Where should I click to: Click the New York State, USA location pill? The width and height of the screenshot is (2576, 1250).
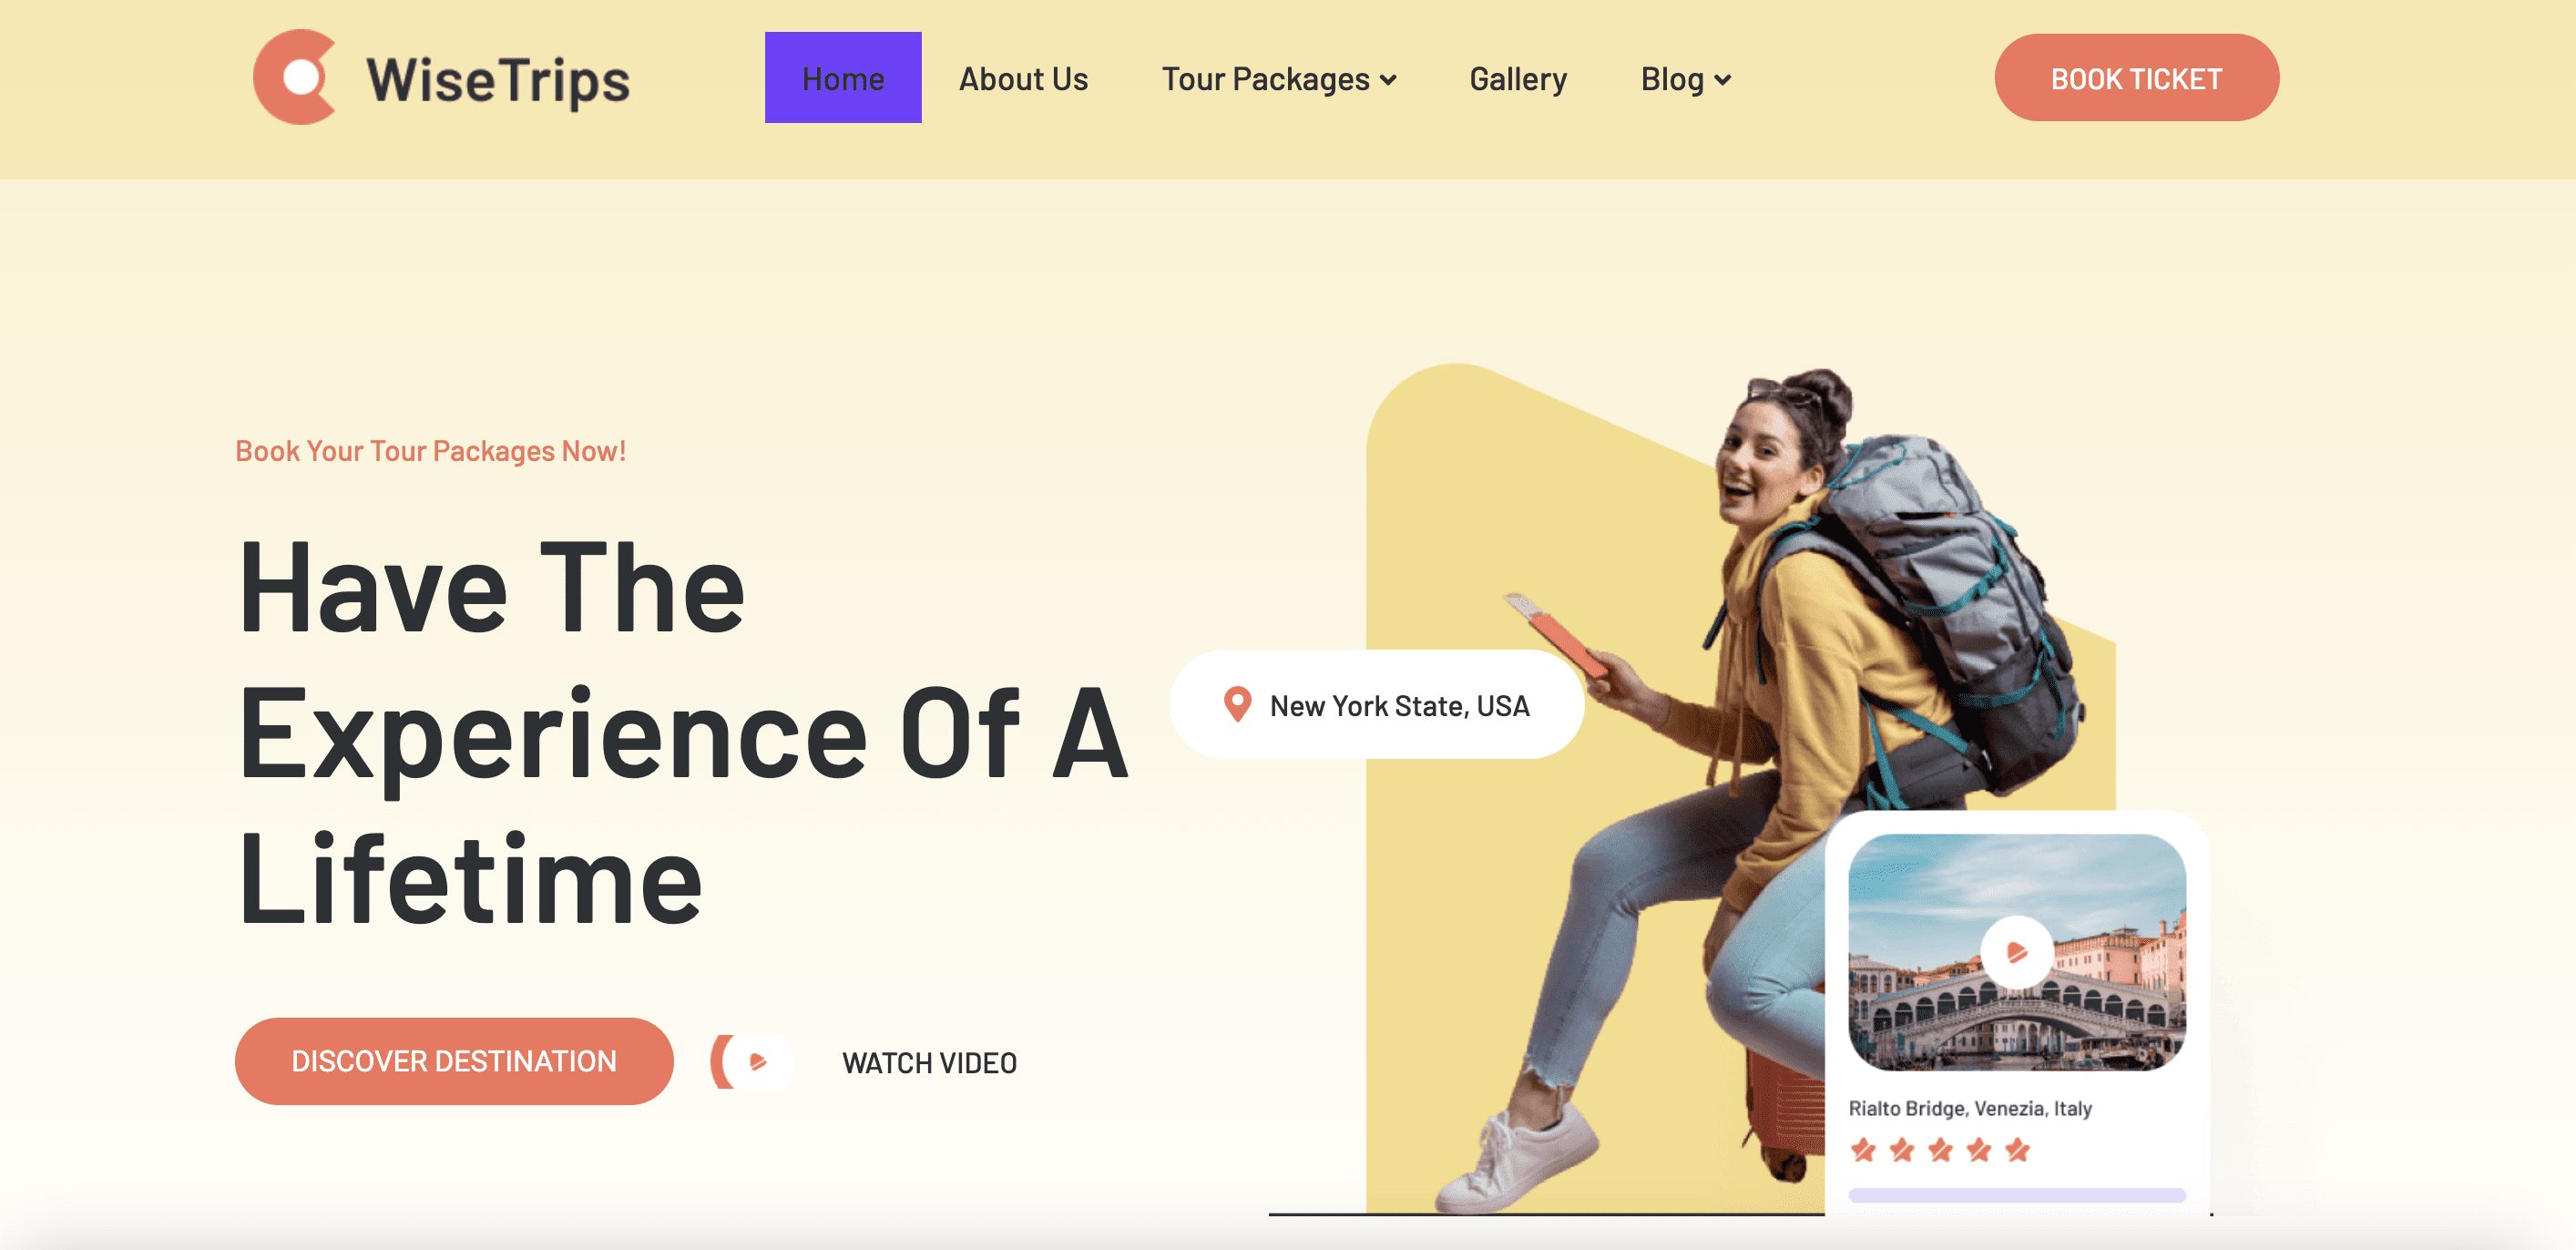point(1376,704)
